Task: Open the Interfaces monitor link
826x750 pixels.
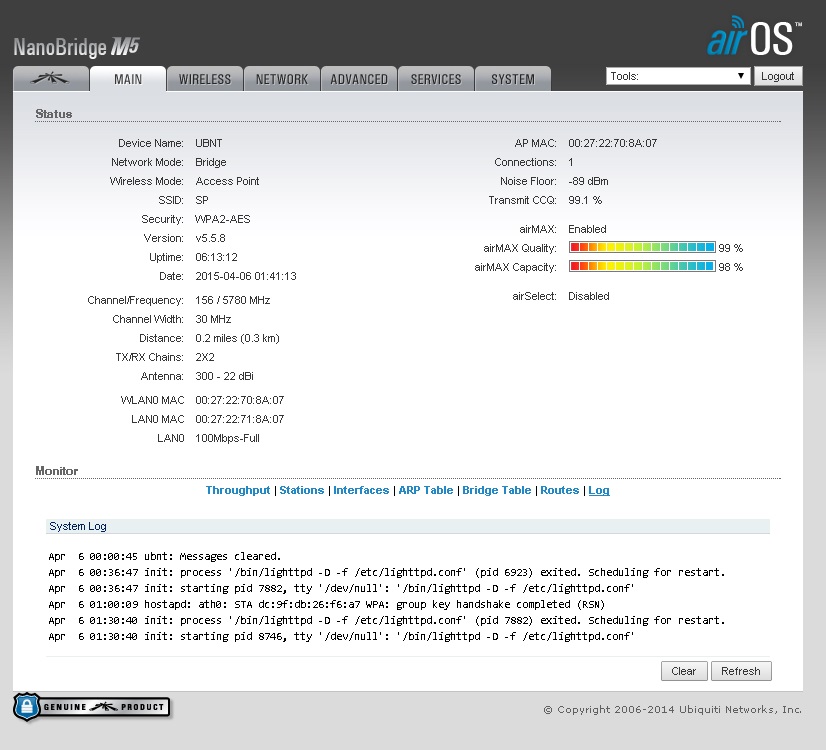Action: (x=361, y=490)
